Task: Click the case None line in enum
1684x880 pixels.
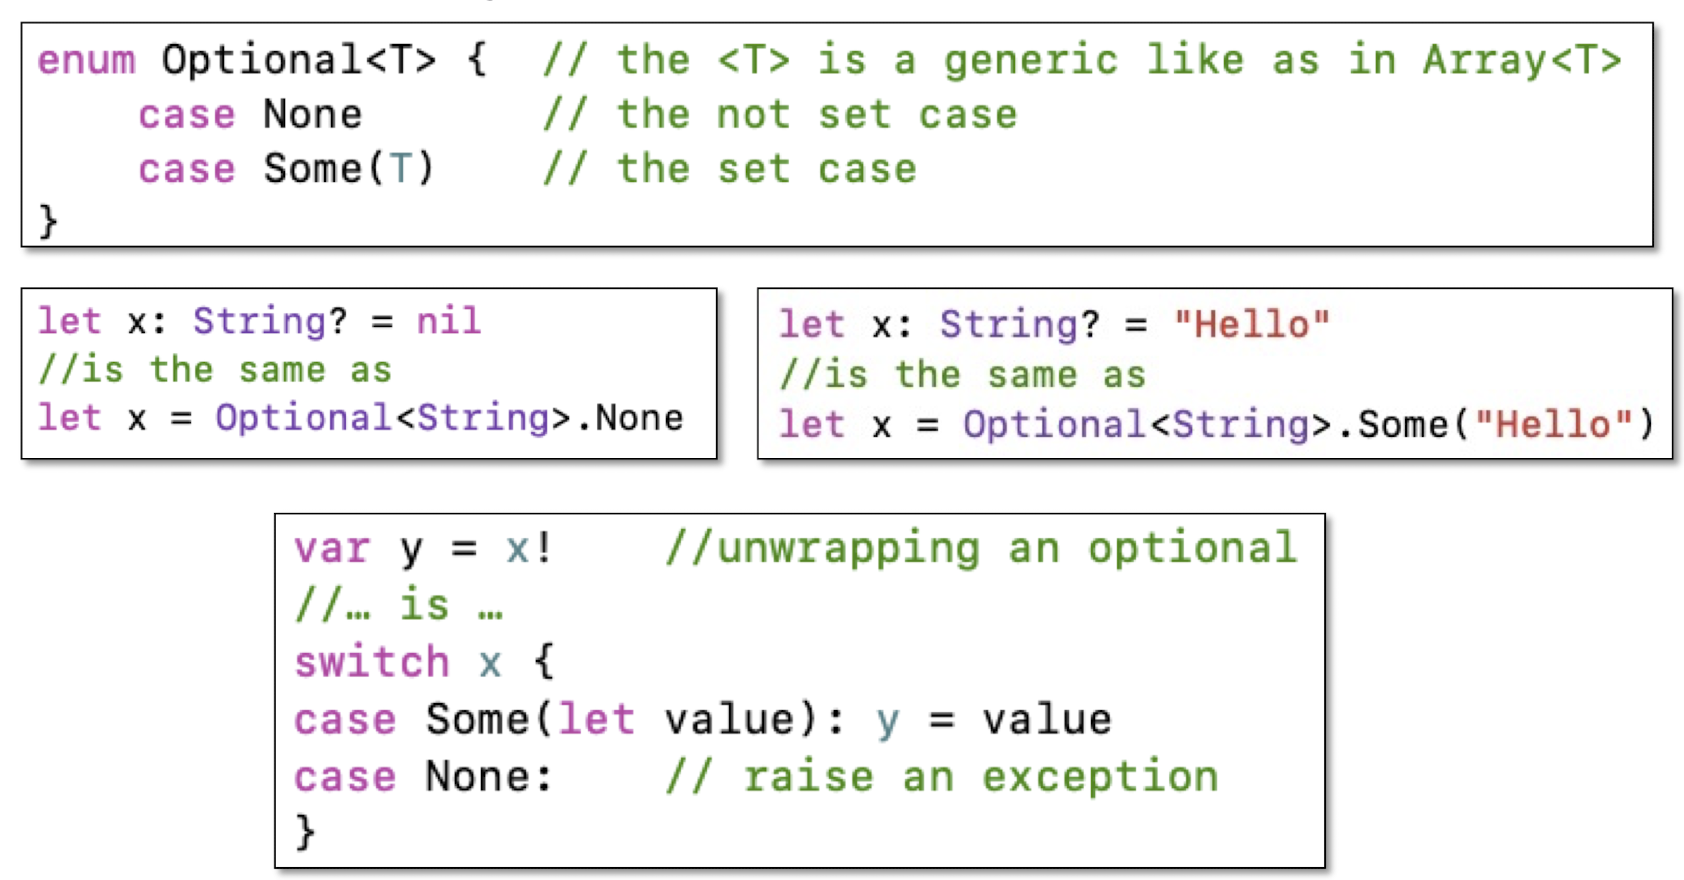Action: tap(250, 114)
